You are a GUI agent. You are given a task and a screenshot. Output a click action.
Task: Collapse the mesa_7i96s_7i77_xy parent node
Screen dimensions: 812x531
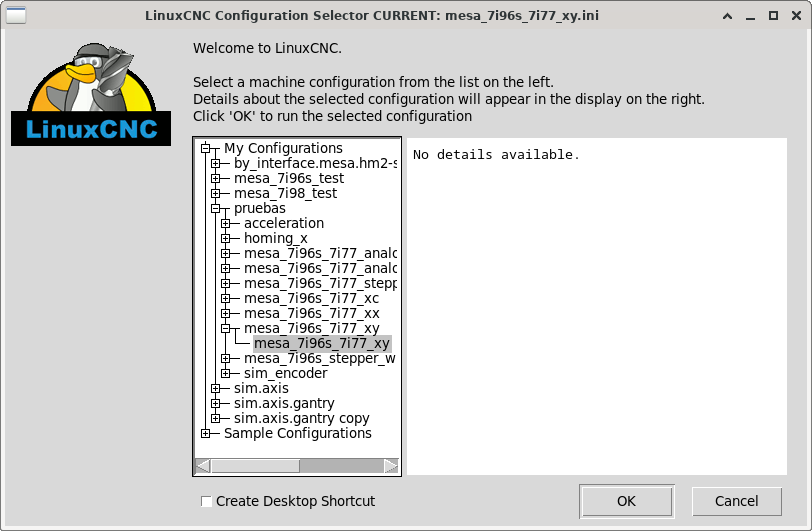[x=225, y=328]
